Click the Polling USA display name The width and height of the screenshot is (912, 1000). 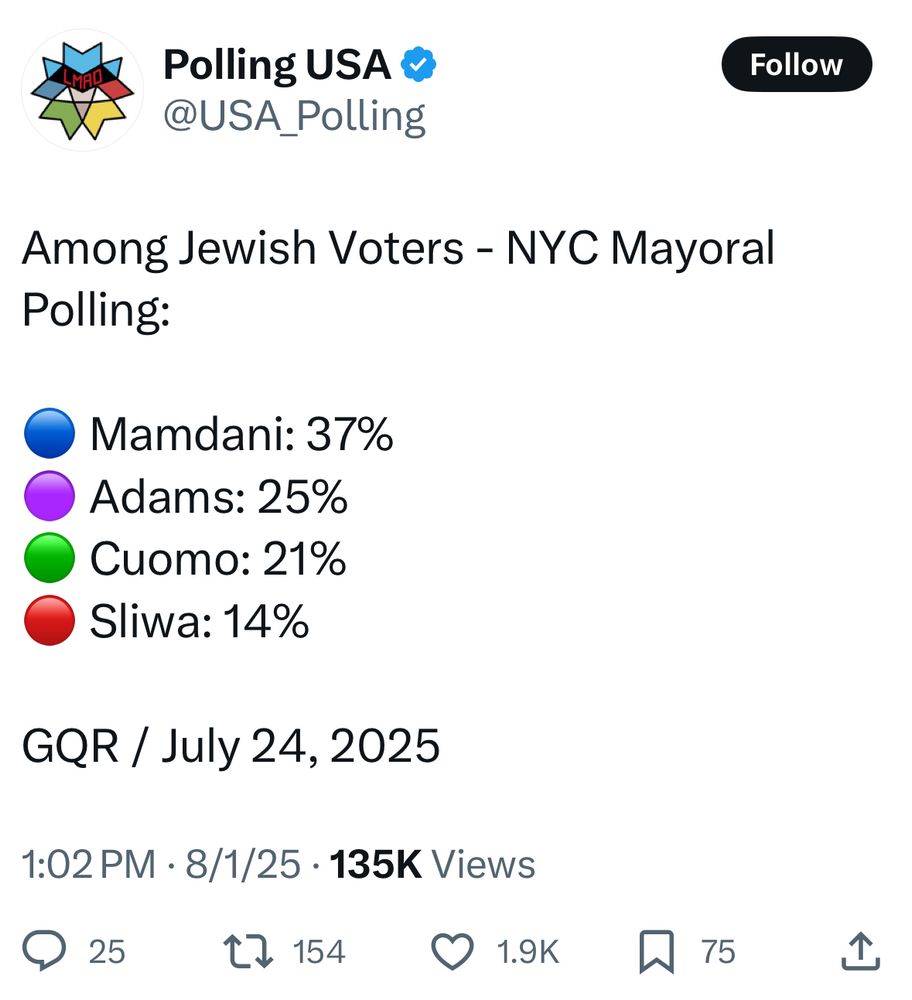pyautogui.click(x=277, y=65)
